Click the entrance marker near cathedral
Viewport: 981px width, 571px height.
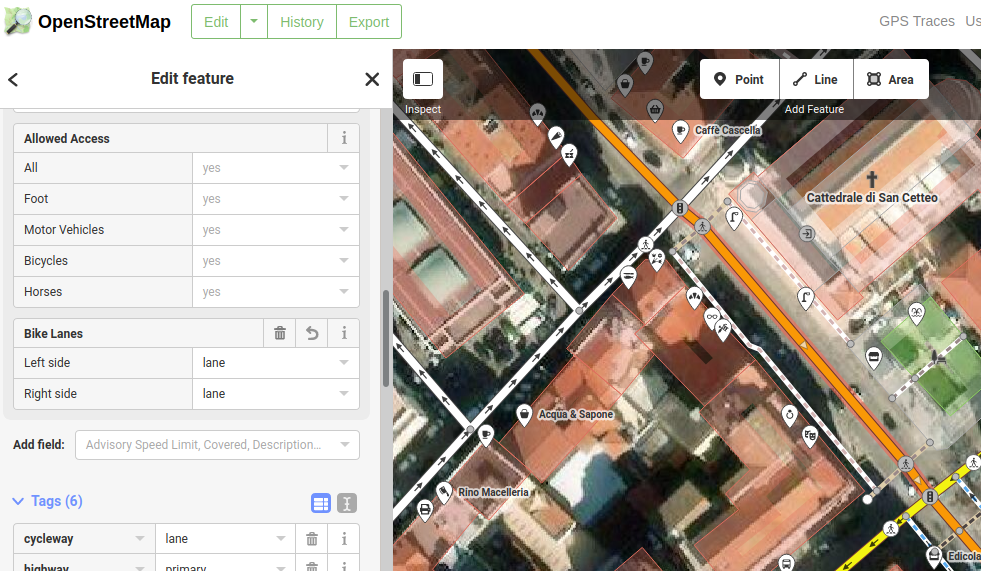click(x=807, y=234)
